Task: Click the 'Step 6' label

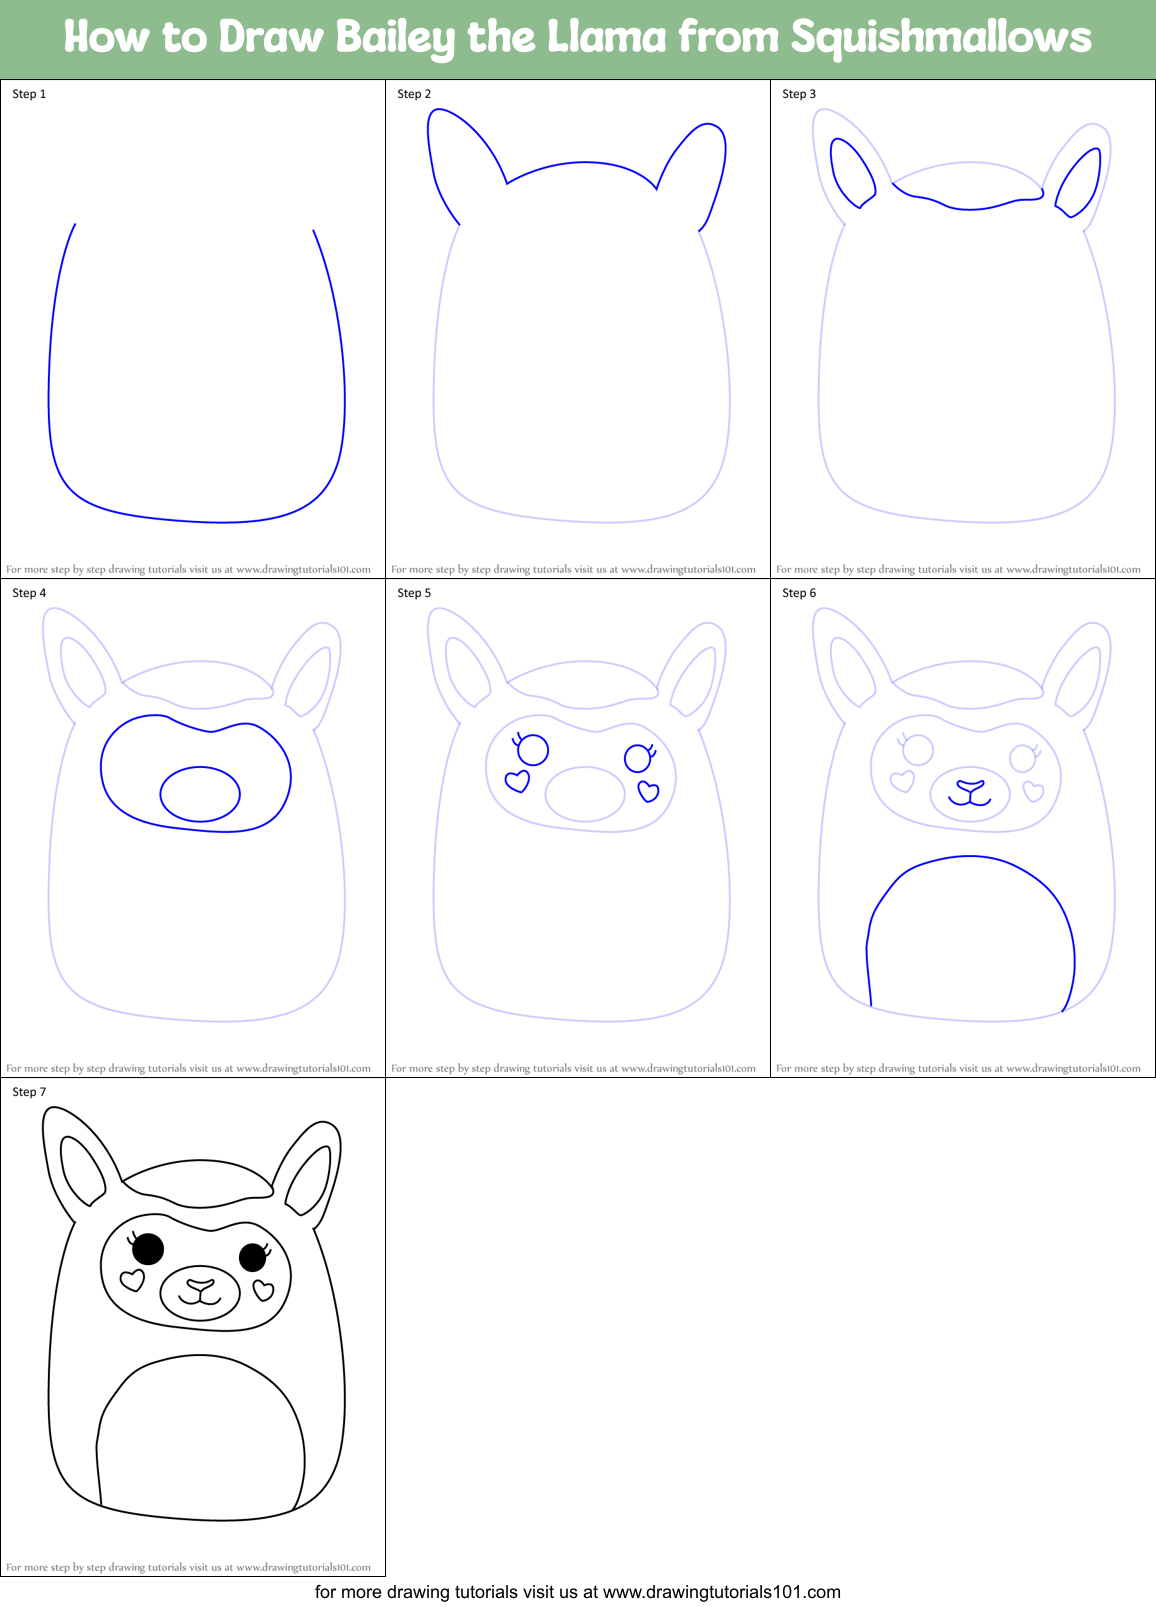Action: [x=799, y=593]
